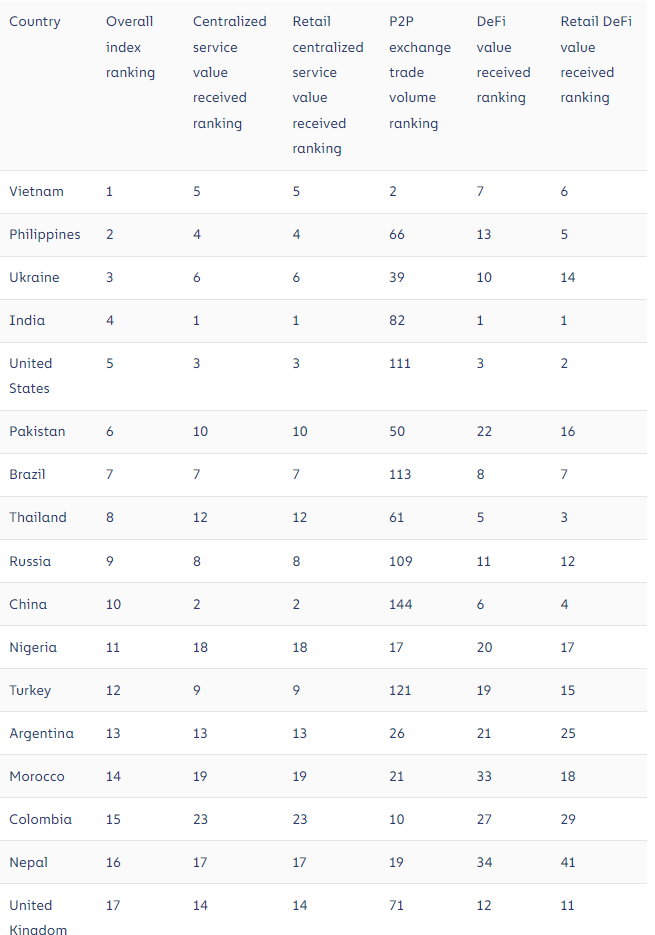The height and width of the screenshot is (935, 655).
Task: Click Turkey's P2P ranking value 121
Action: pos(400,690)
